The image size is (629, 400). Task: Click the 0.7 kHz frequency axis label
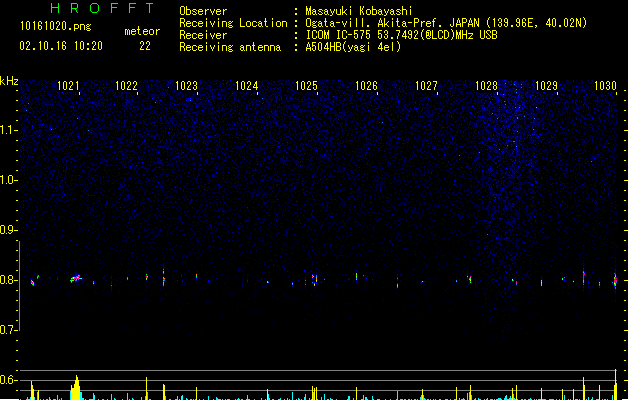8,330
